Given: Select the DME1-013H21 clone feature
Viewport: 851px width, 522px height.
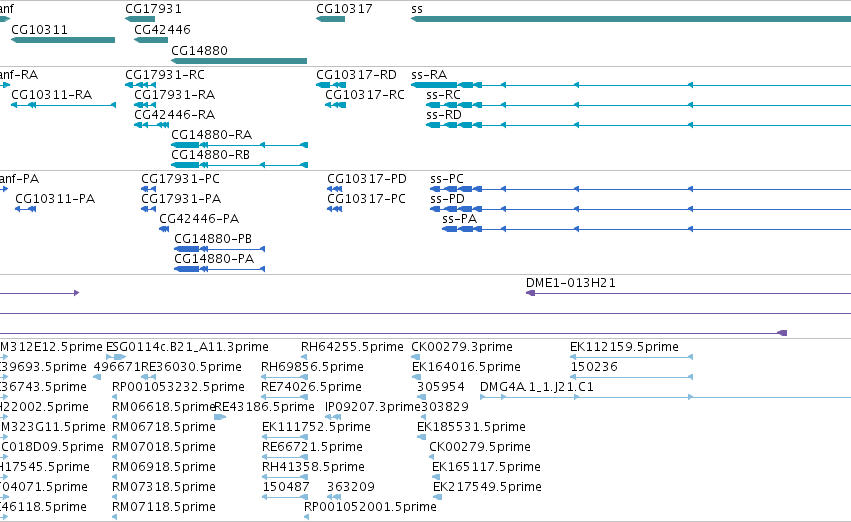Looking at the screenshot, I should pos(688,293).
